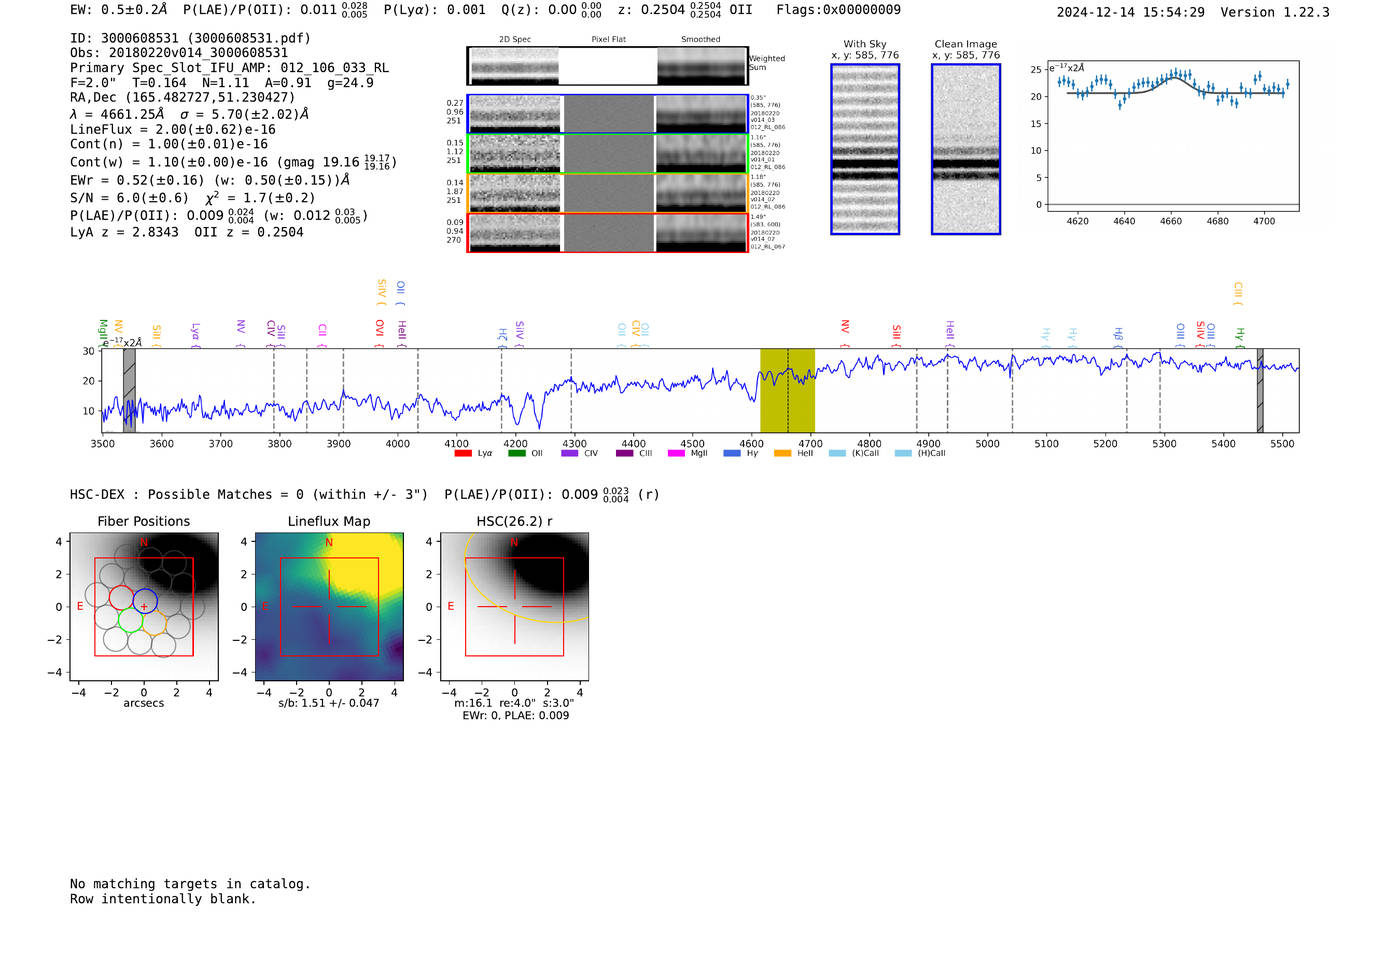Click the s/b: 1.51 +/- 0.047 caption
The height and width of the screenshot is (953, 1400).
click(x=329, y=703)
